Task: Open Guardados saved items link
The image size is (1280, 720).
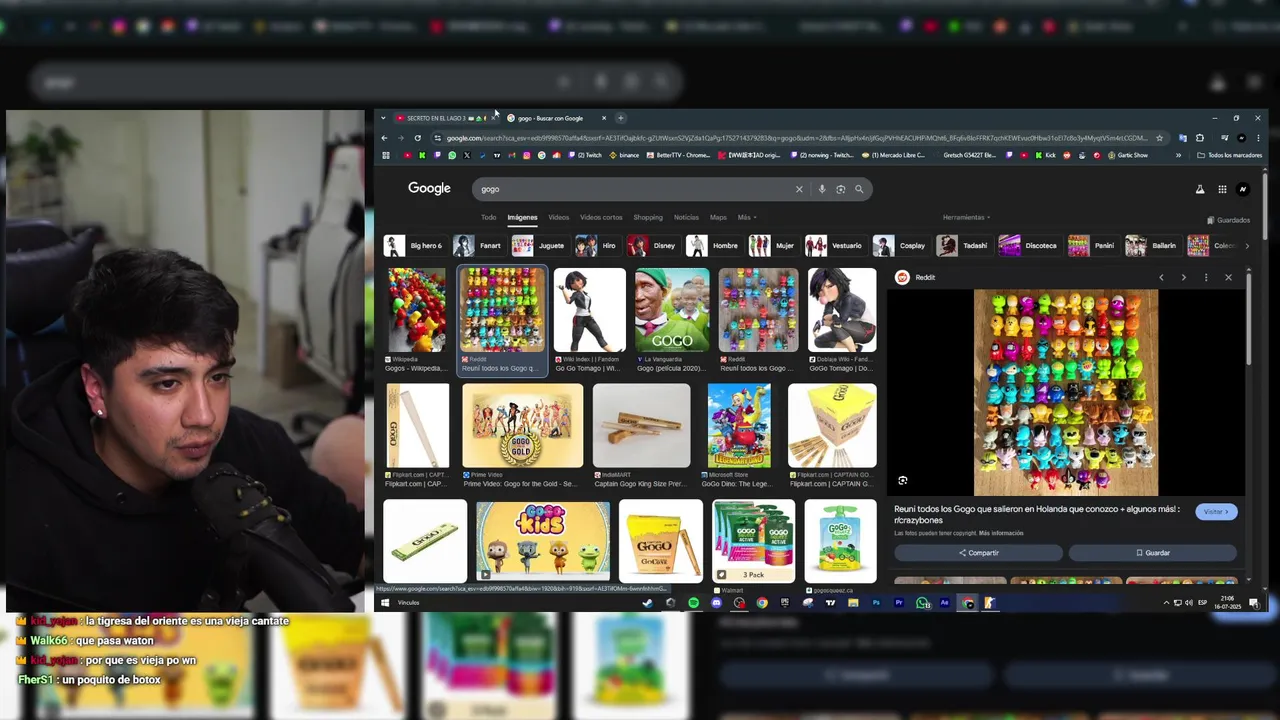Action: 1229,220
